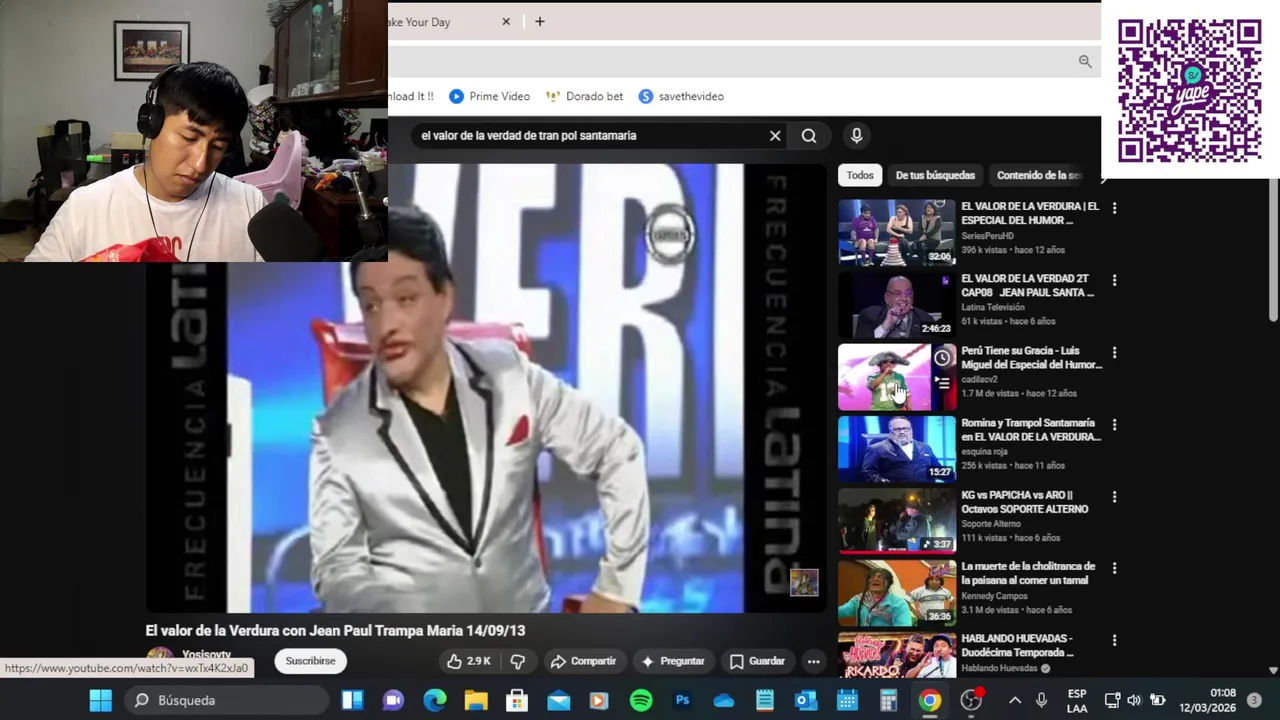Open options for EL VALOR DE LA VERDURA video
1280x720 pixels.
point(1114,208)
